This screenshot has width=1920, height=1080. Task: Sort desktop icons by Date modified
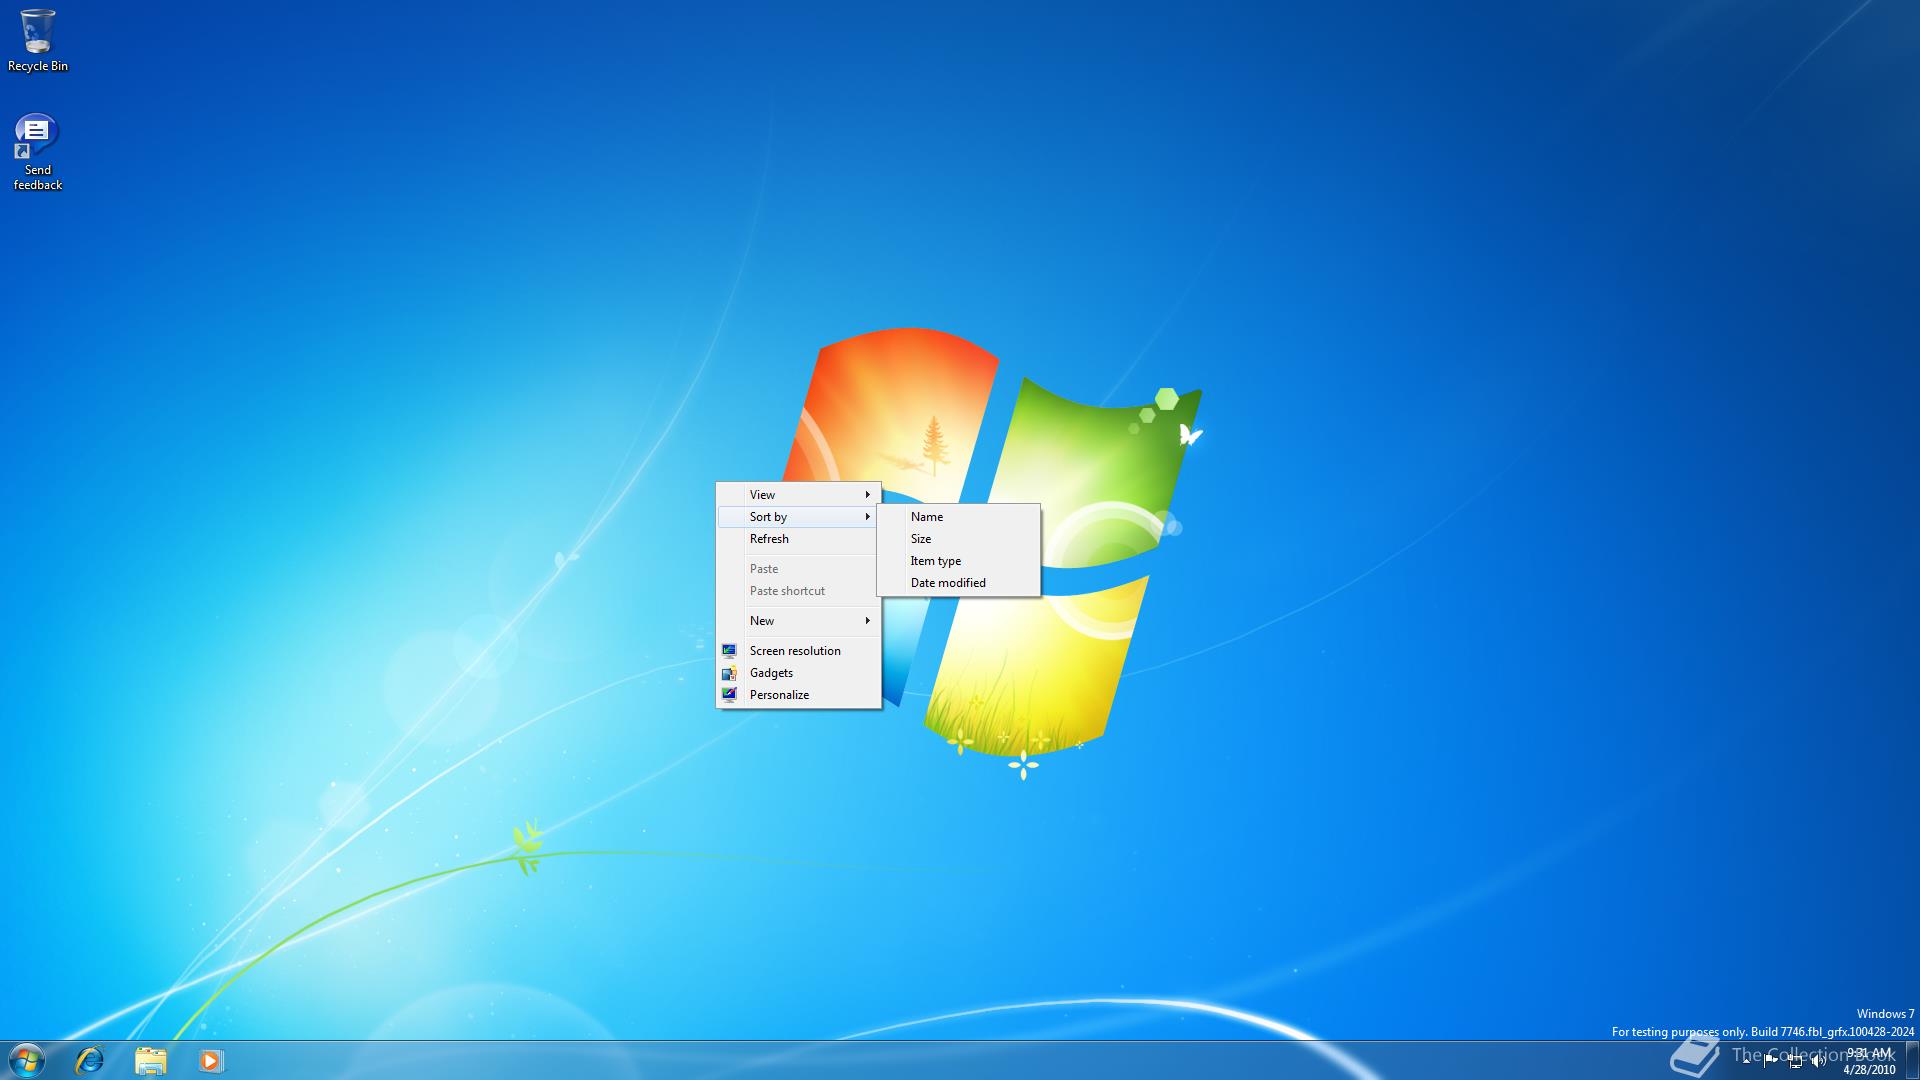pos(958,582)
